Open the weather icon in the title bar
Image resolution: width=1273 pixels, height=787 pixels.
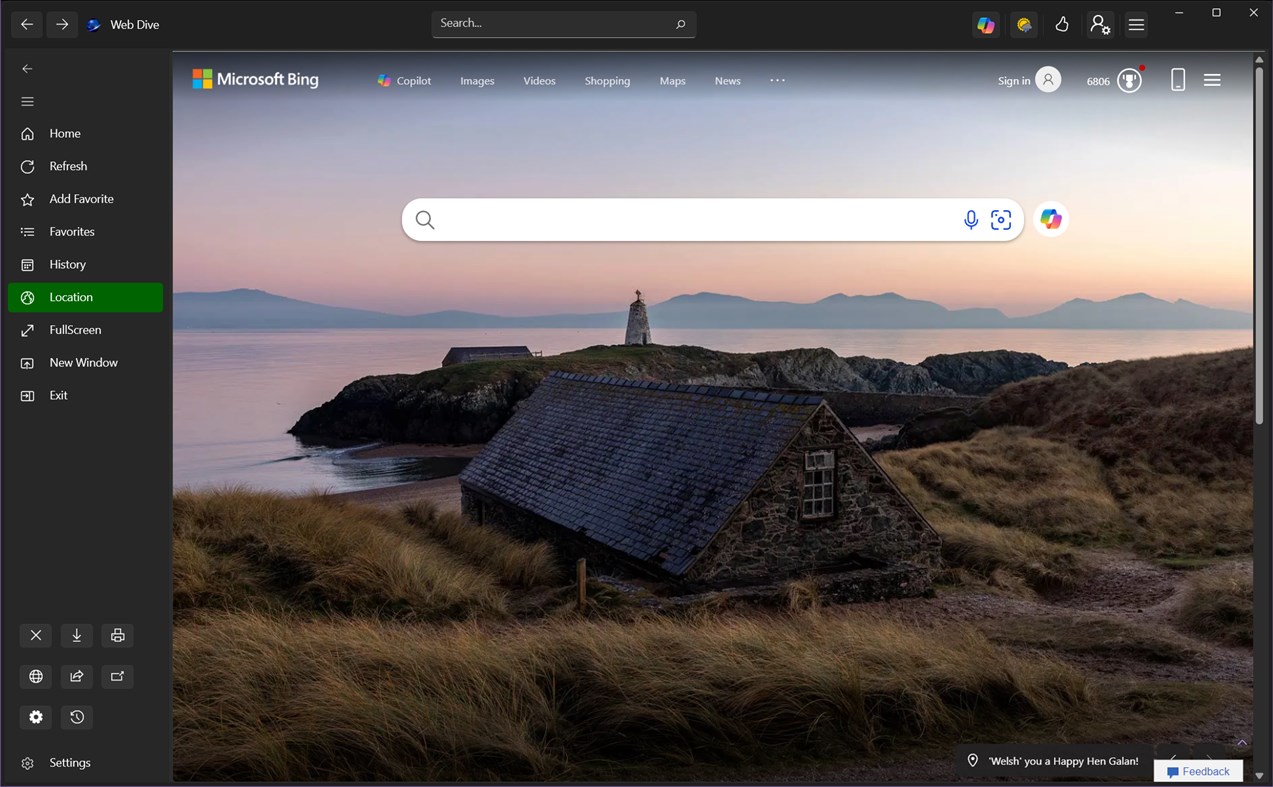[1023, 23]
